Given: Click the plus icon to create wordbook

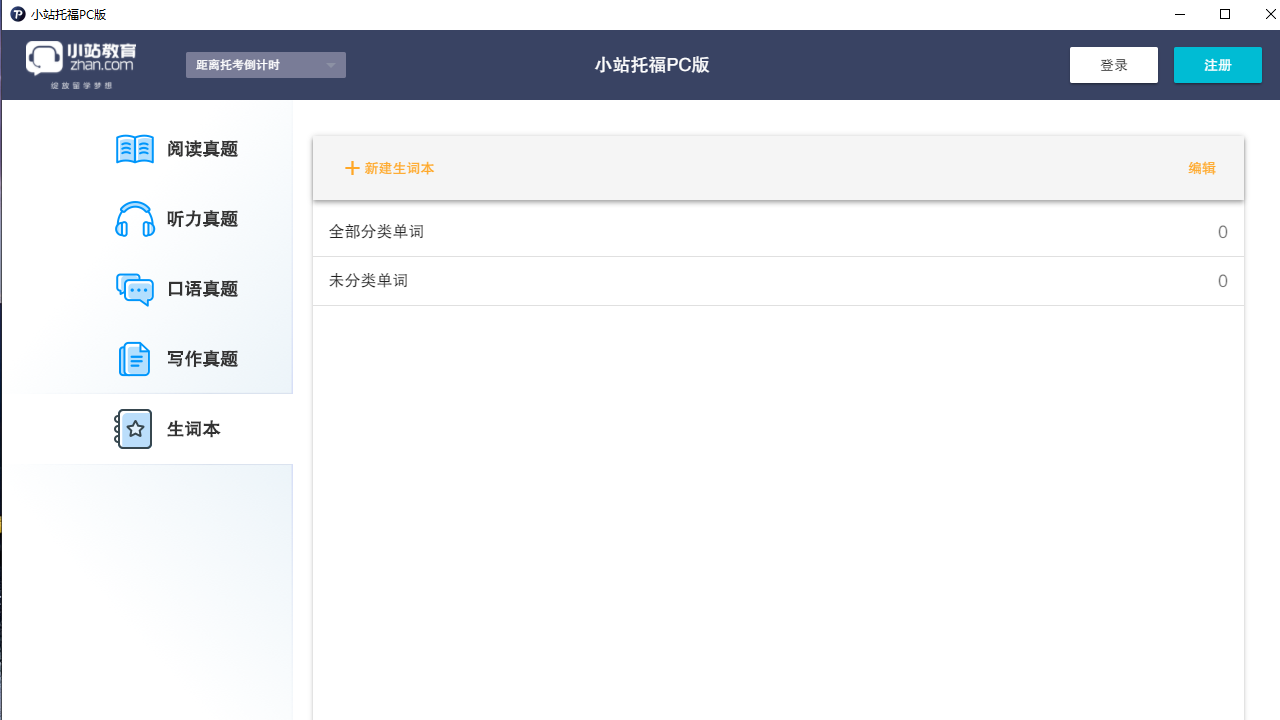Looking at the screenshot, I should click(351, 168).
